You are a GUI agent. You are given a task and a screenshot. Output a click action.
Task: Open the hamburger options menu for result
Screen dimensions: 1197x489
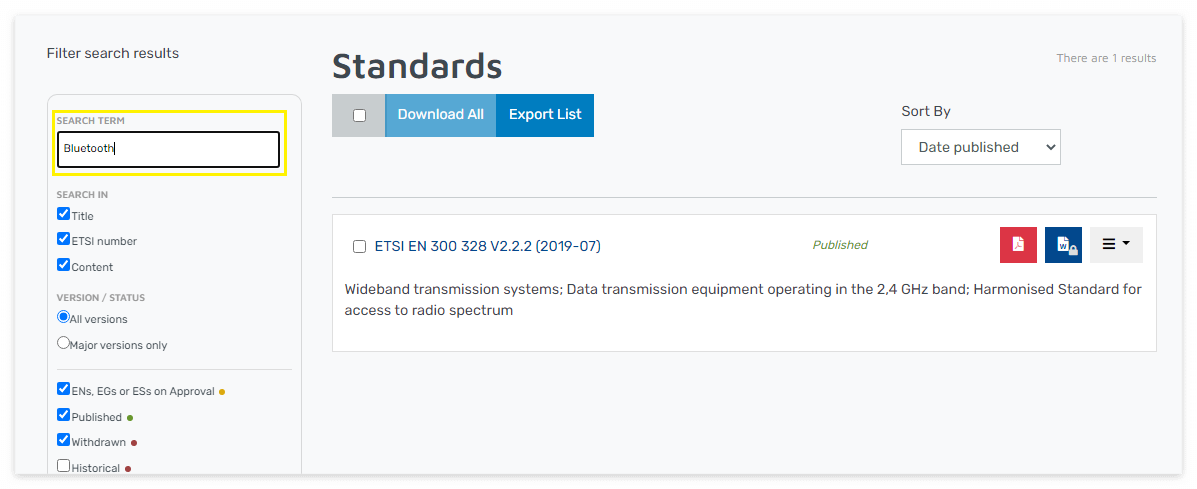pos(1116,245)
